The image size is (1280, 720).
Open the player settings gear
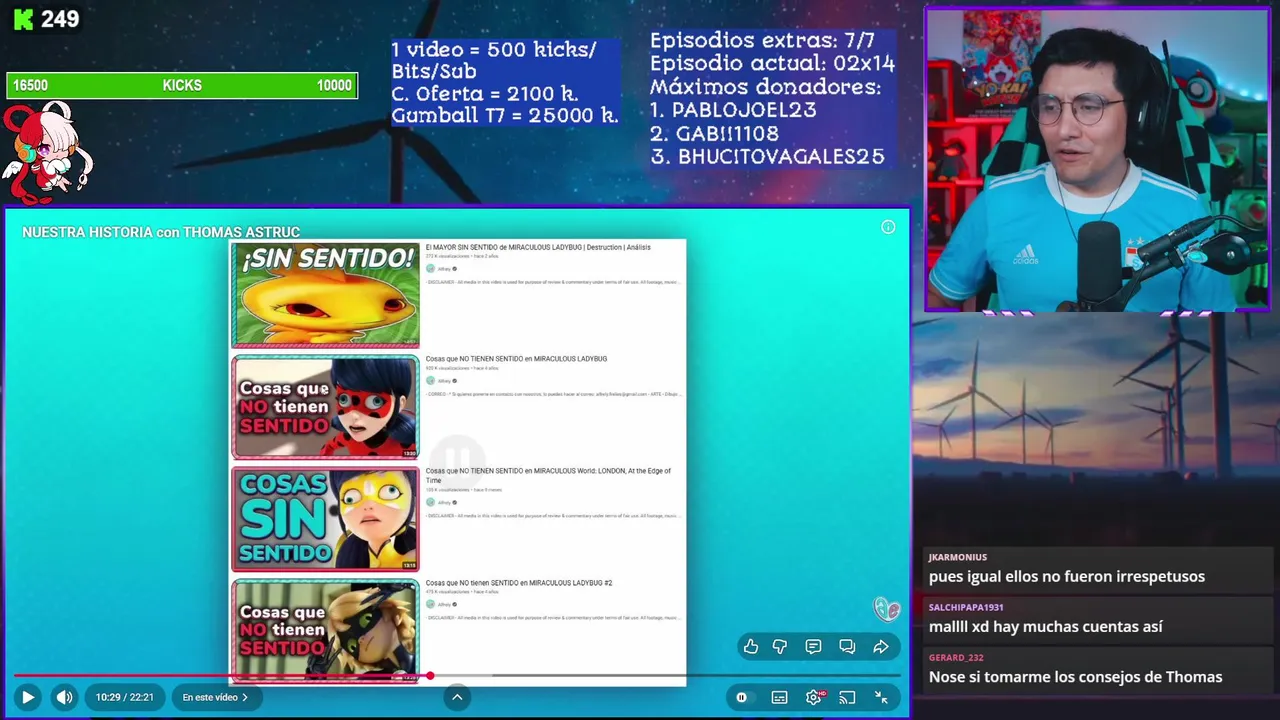tap(813, 697)
